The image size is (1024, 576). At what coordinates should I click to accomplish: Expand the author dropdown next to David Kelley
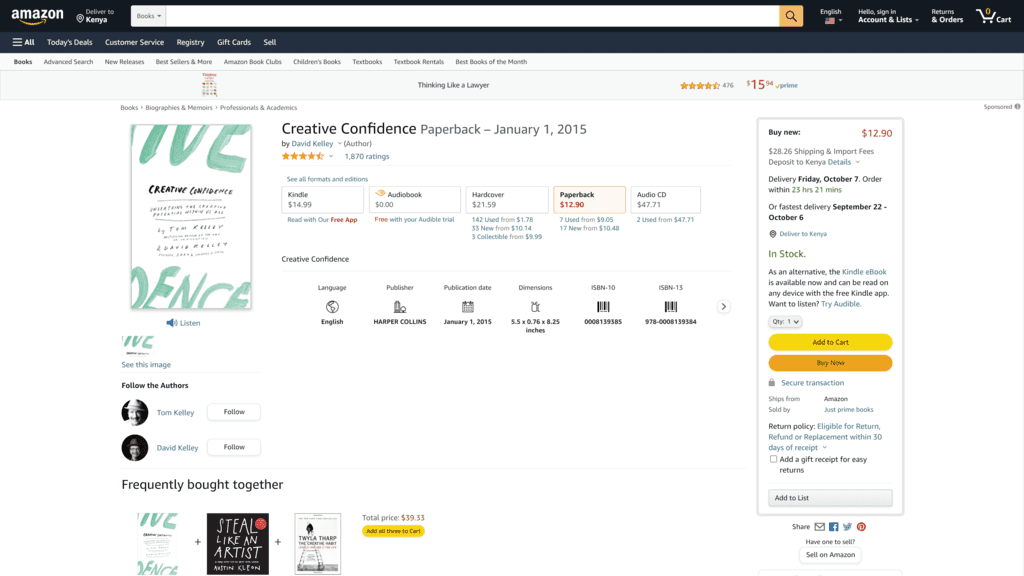(x=340, y=144)
